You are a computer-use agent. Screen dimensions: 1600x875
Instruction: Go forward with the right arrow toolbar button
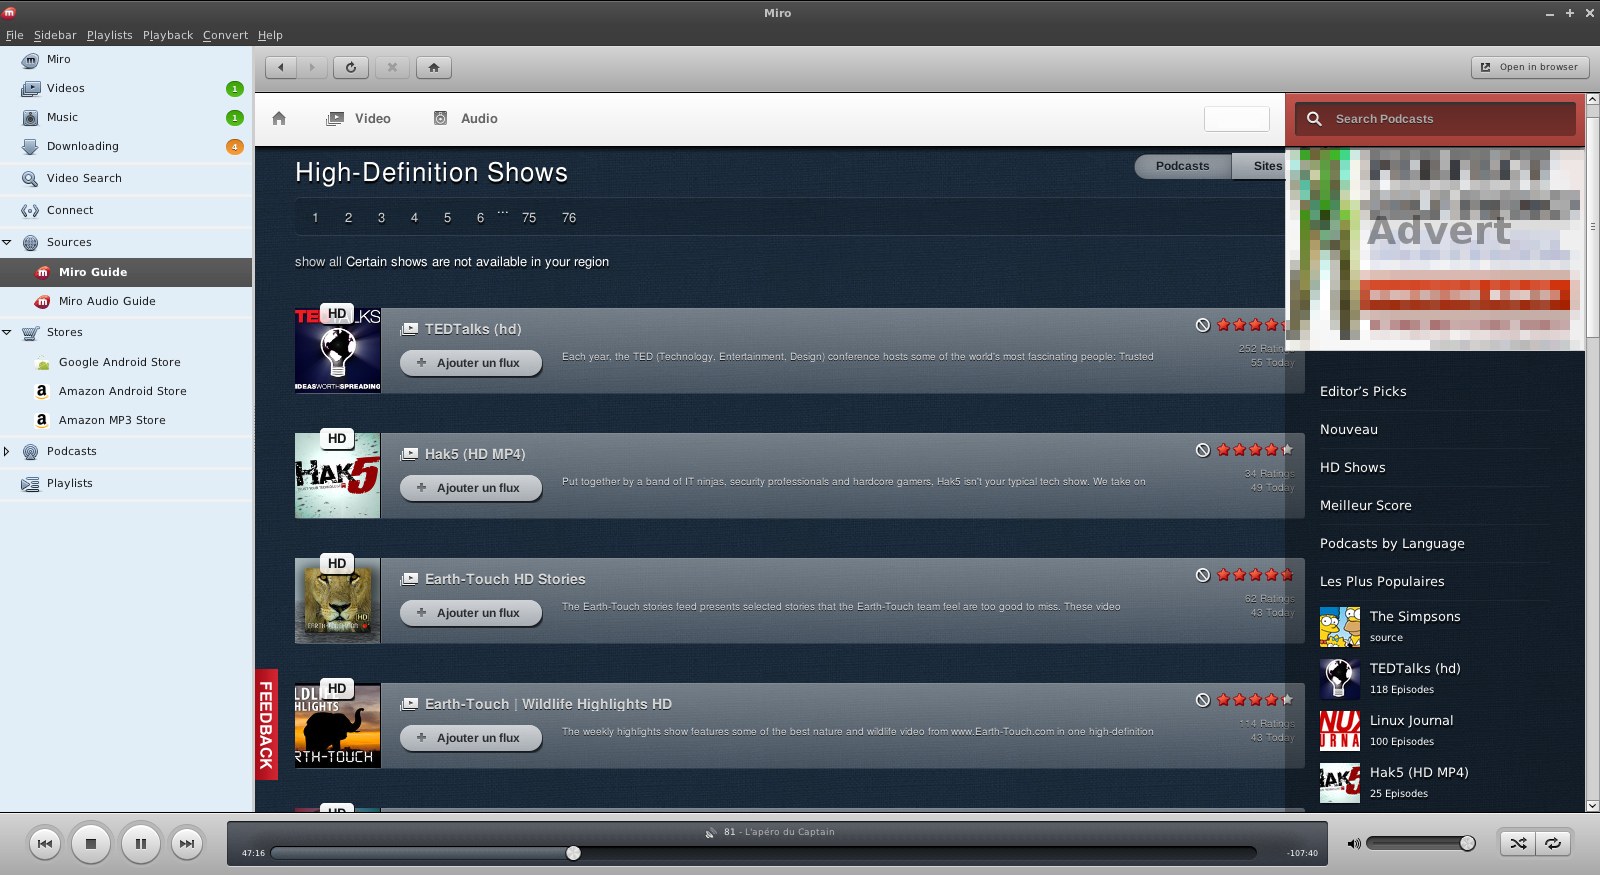click(312, 67)
